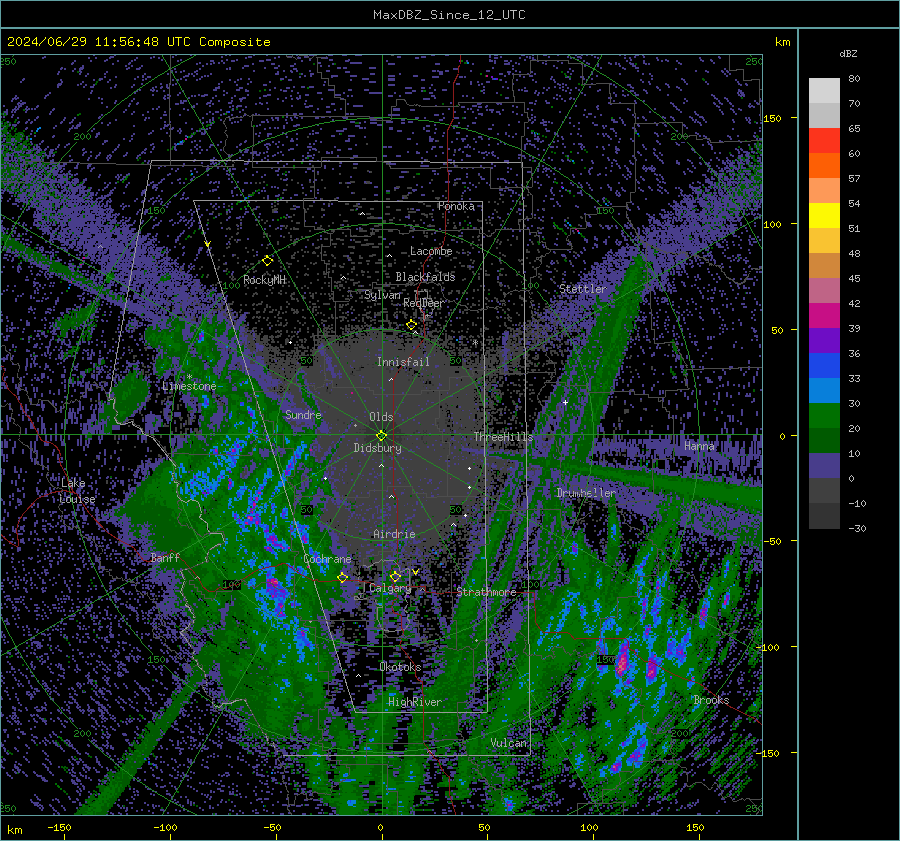This screenshot has height=841, width=900.
Task: Click the Sylvan label
Action: (382, 295)
